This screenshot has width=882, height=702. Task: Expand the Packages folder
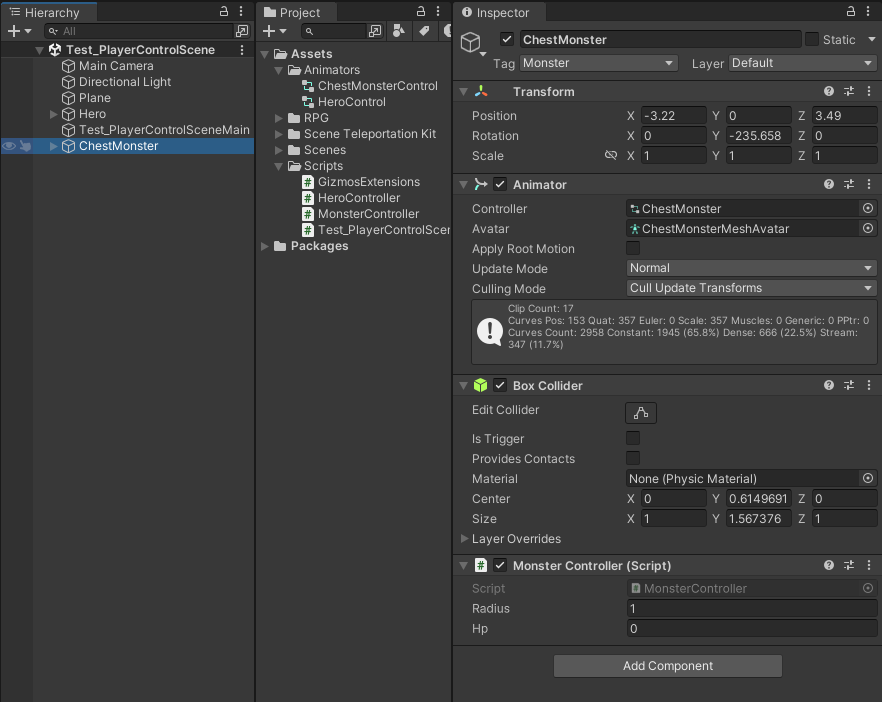click(x=265, y=246)
